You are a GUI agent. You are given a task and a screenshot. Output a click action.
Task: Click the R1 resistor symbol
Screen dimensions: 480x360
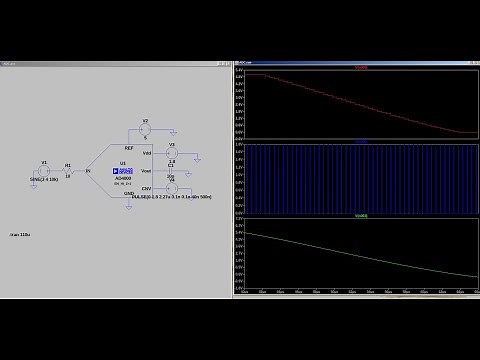coord(68,171)
